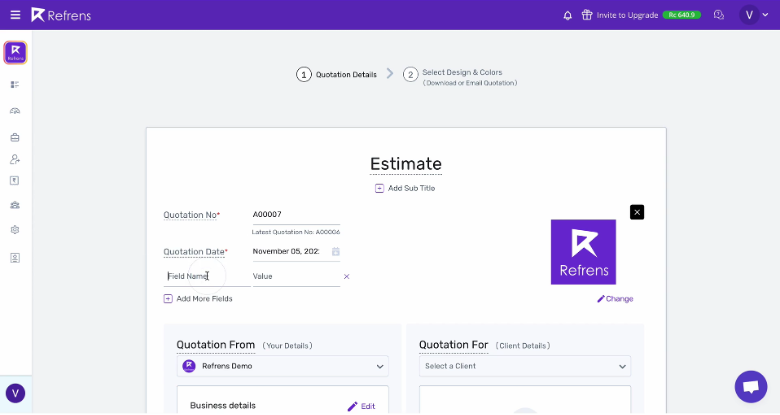
Task: Open the rupee invoice icon in sidebar
Action: coord(14,181)
